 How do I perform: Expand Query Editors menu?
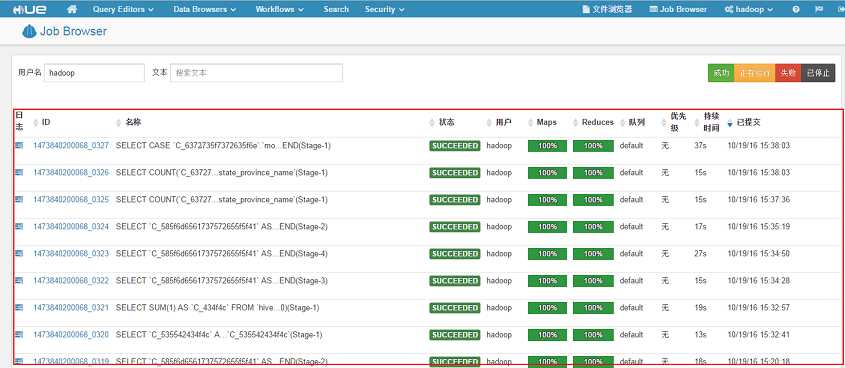[123, 9]
